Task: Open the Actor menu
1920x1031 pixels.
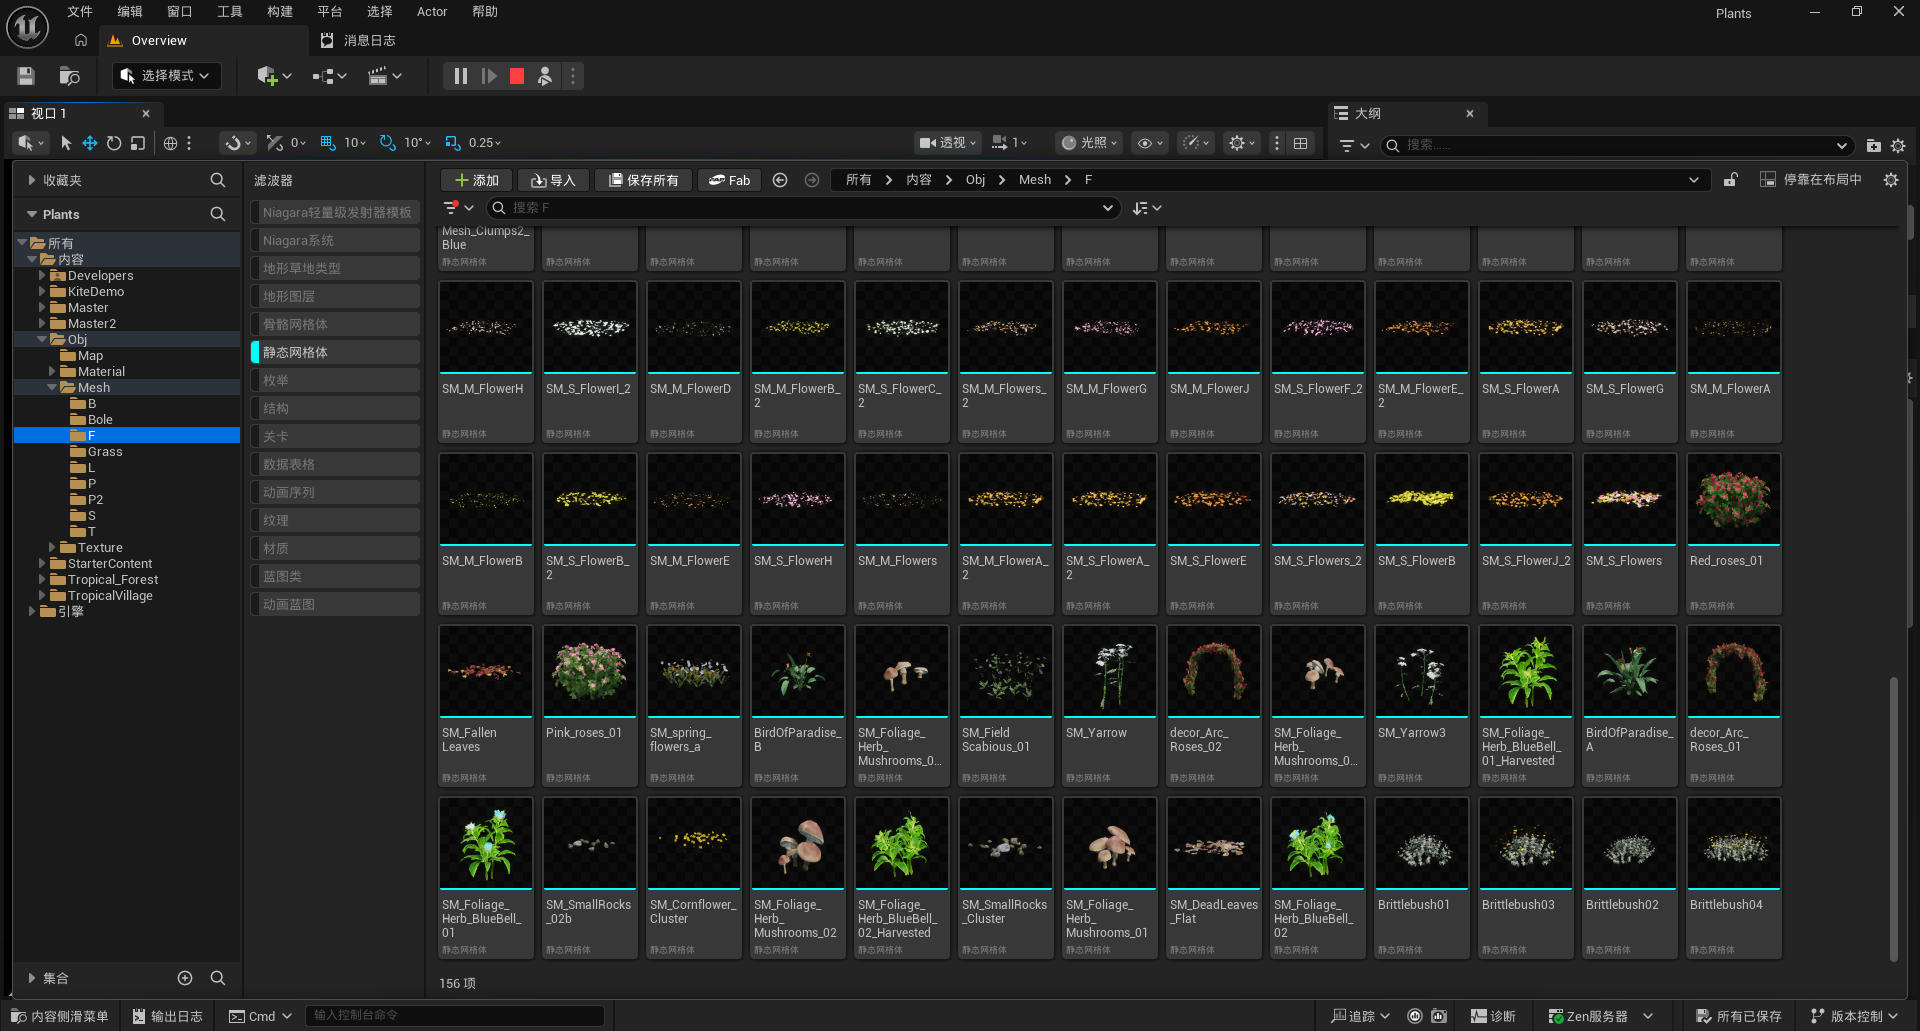Action: [432, 12]
